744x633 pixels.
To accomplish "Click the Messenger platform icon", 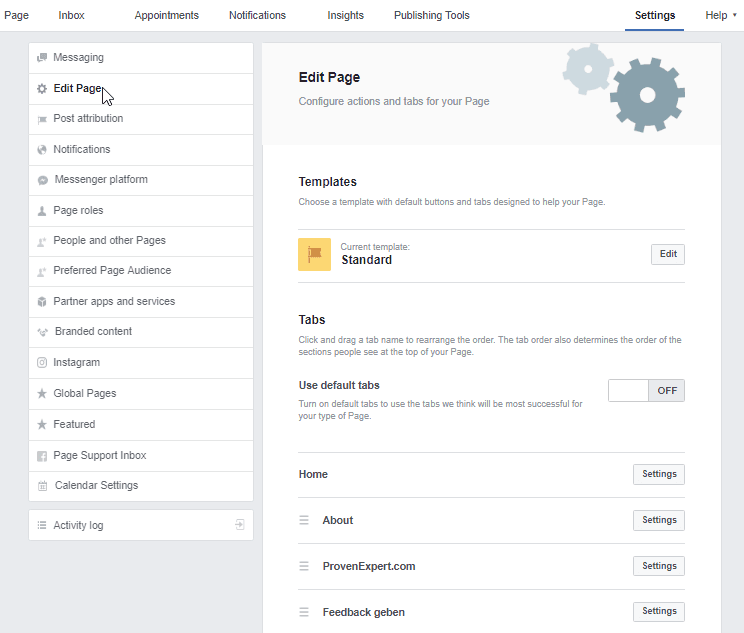I will point(43,180).
